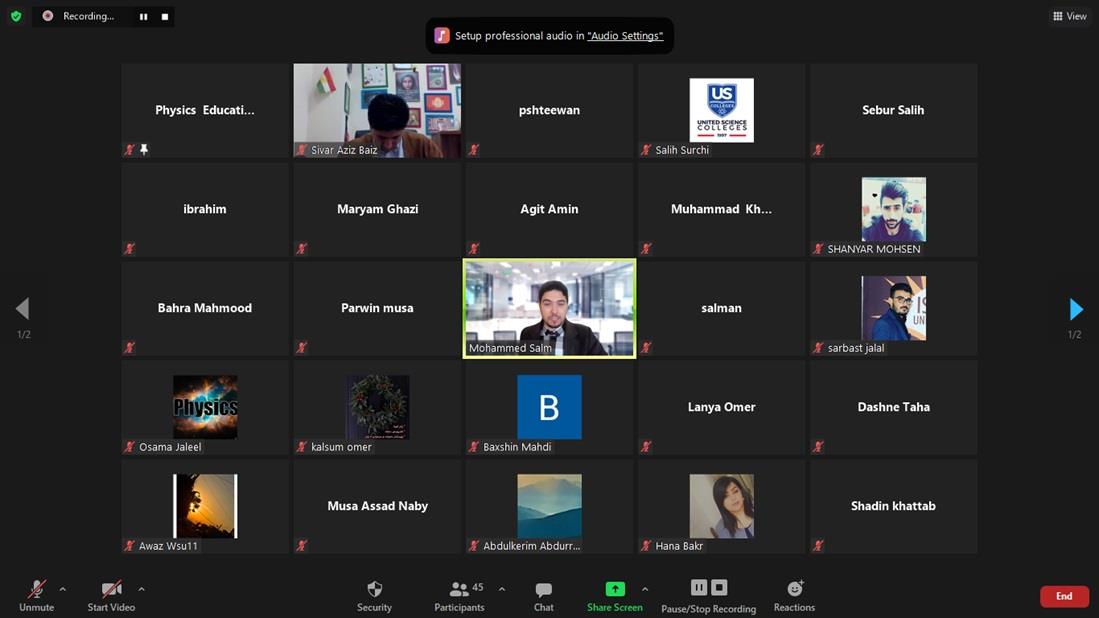Click Pause/Stop Recording in the toolbar
1099x618 pixels.
click(708, 595)
